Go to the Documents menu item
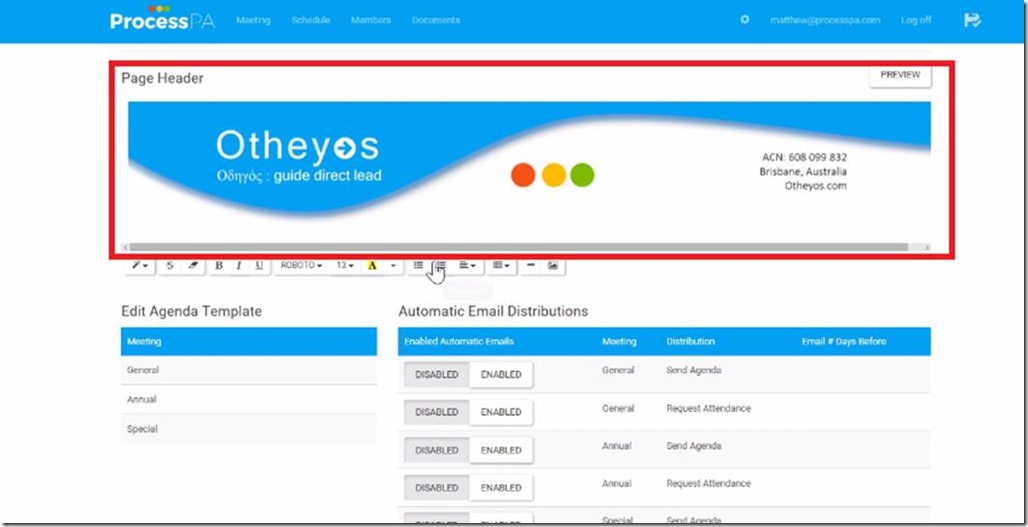This screenshot has width=1028, height=527. pyautogui.click(x=435, y=20)
